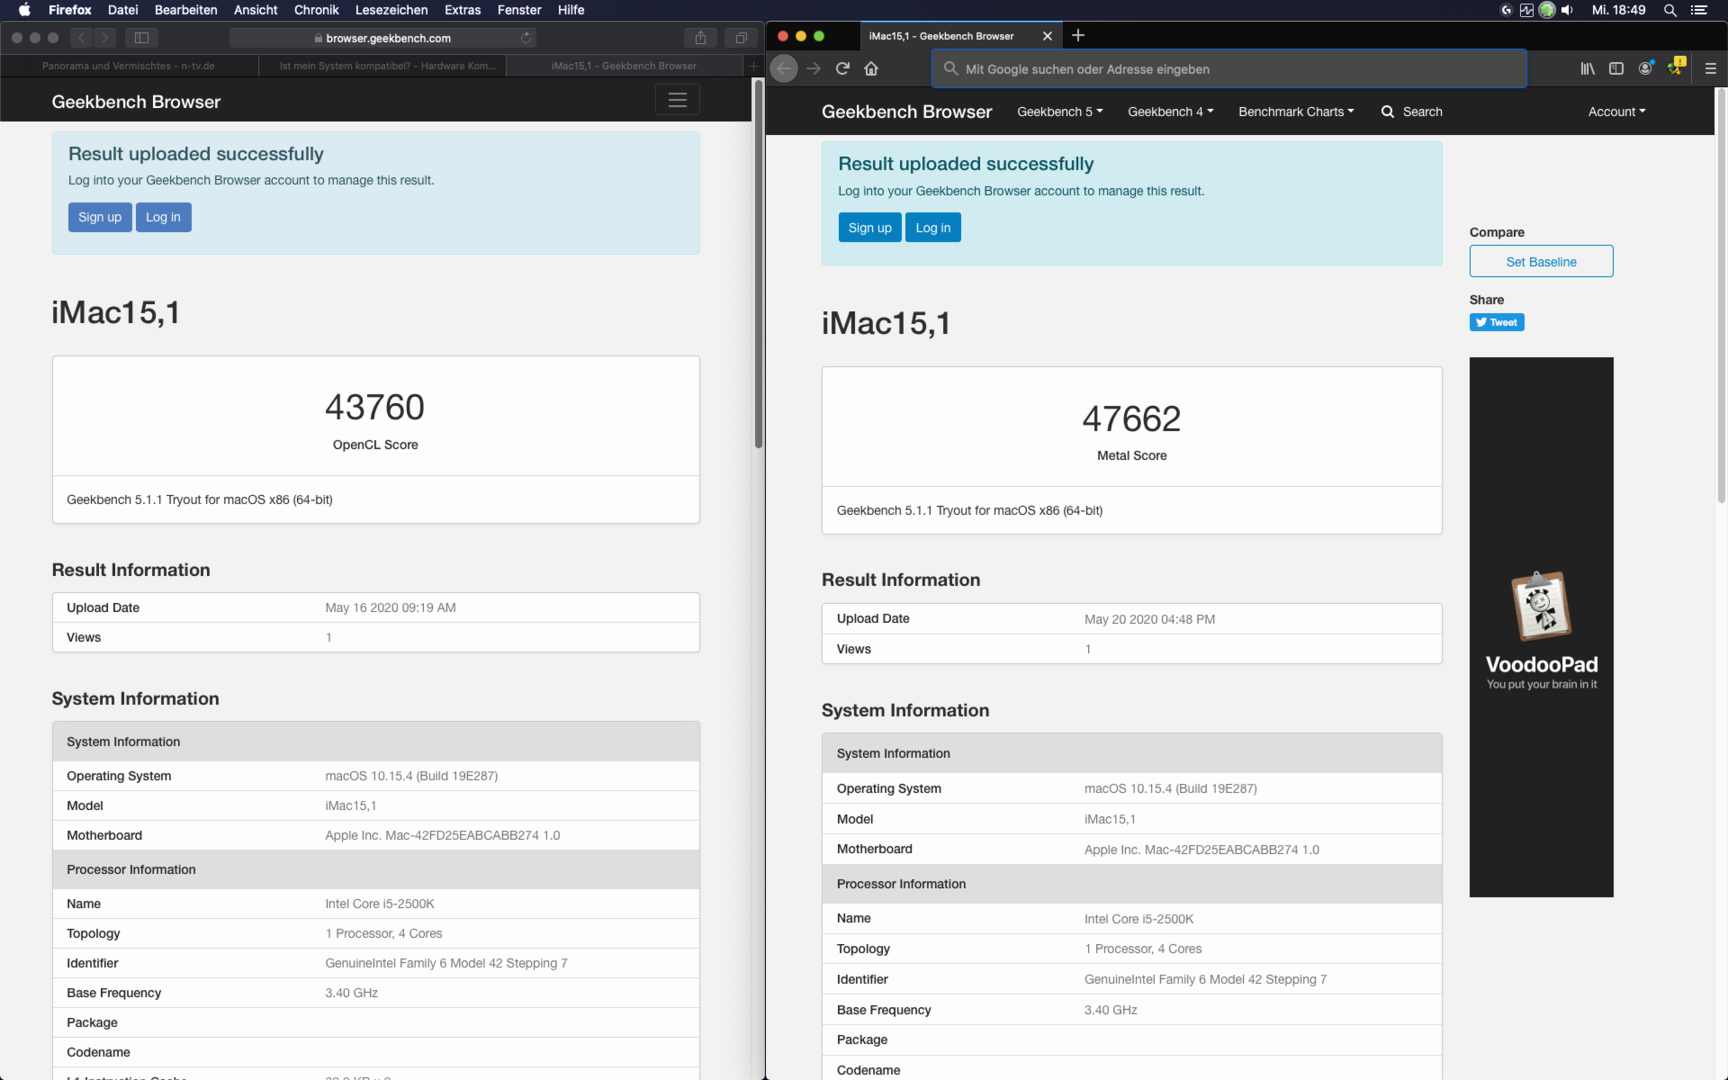
Task: Expand the Account dropdown
Action: coord(1617,112)
